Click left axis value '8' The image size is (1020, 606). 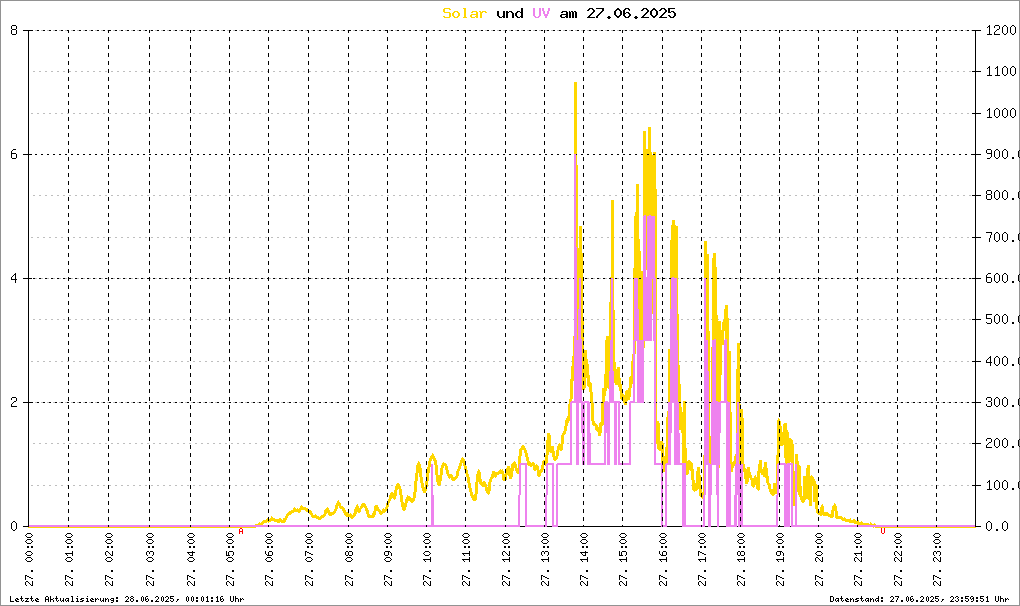pyautogui.click(x=14, y=30)
